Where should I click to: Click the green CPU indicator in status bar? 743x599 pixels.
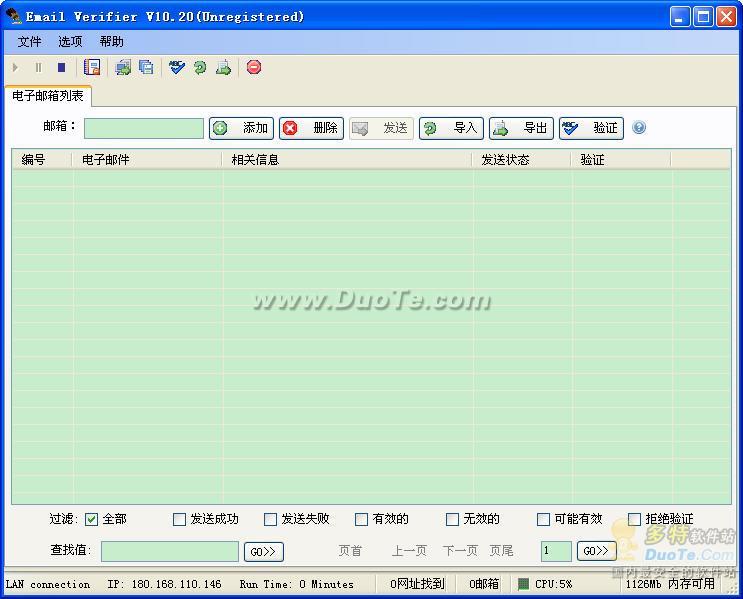pos(523,584)
